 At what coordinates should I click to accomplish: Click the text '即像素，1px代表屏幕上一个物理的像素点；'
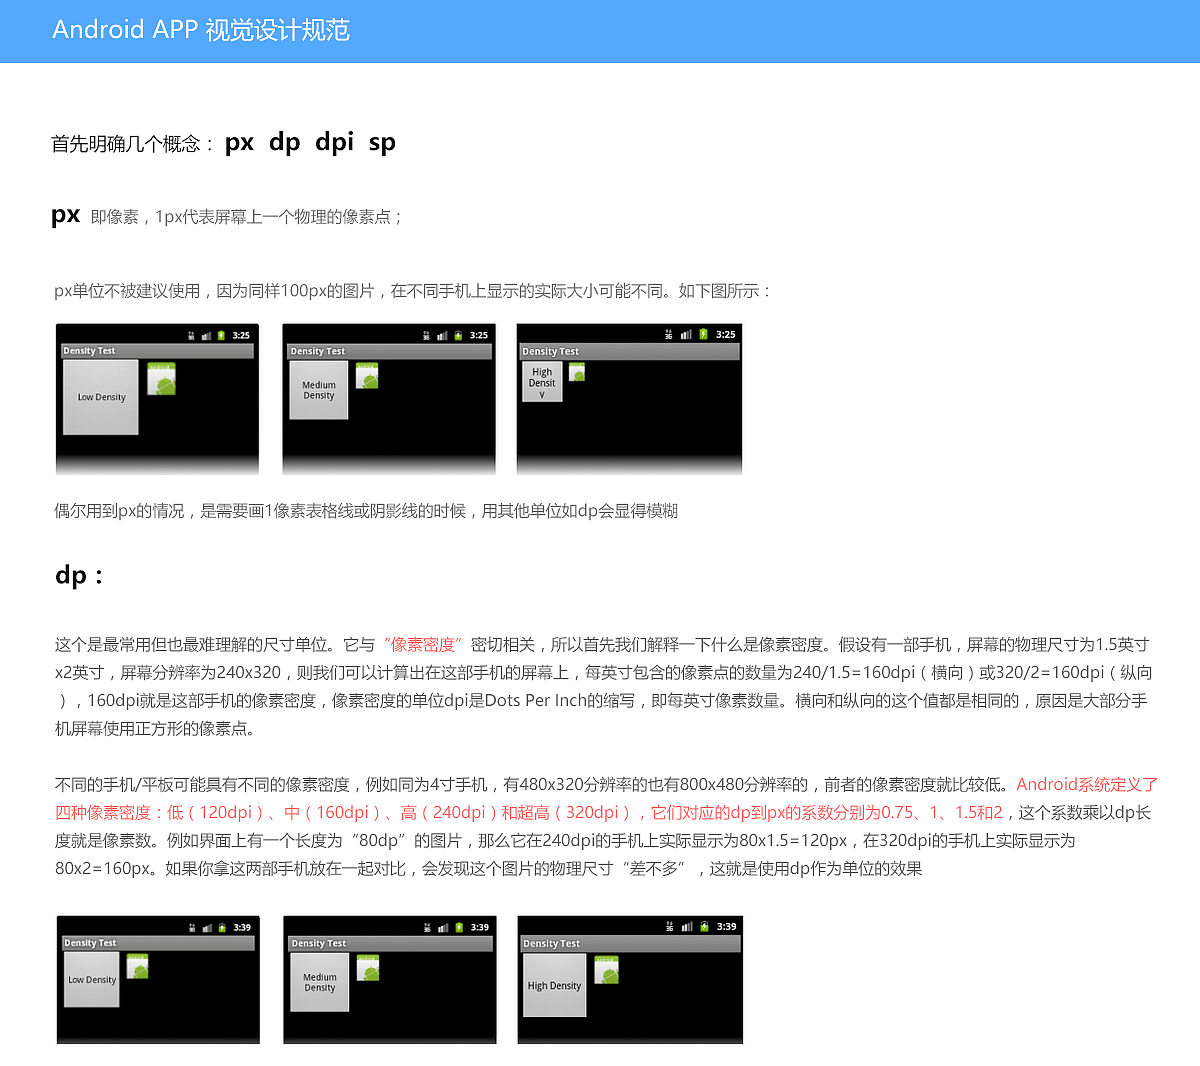247,216
